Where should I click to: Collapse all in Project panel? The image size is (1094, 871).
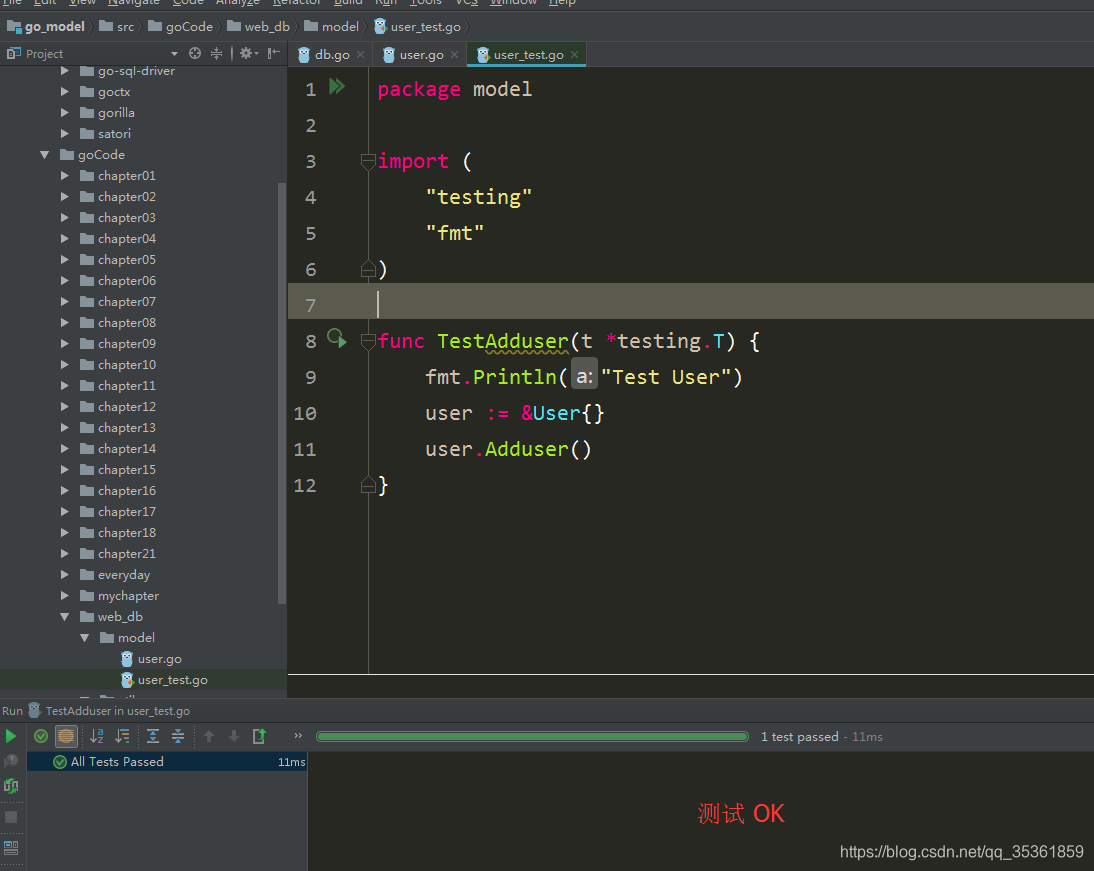(217, 53)
